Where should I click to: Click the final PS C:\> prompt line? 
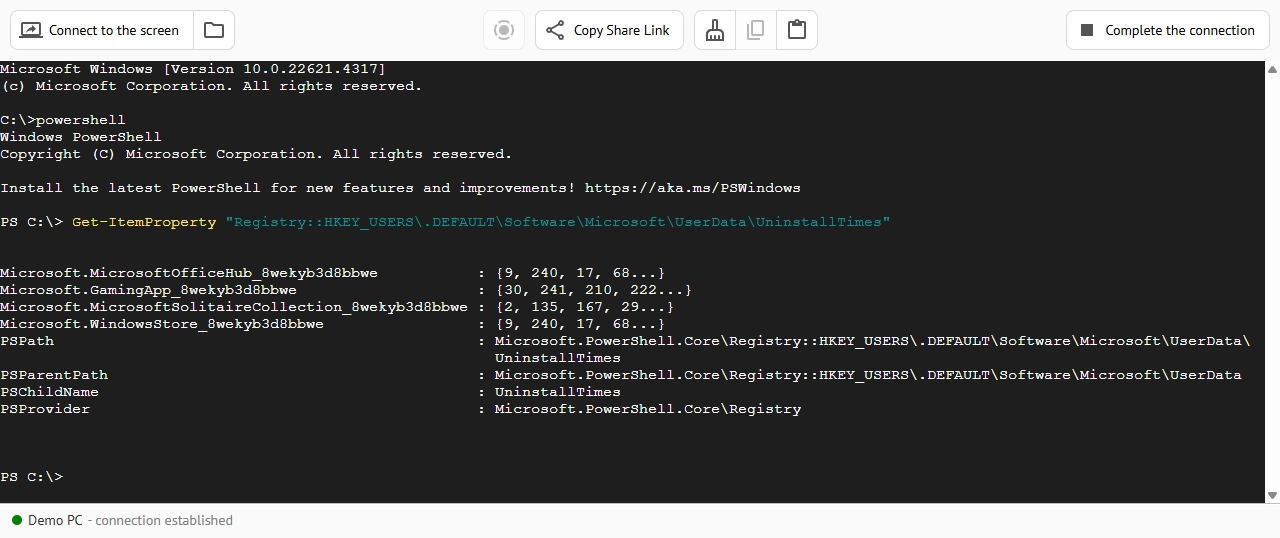coord(31,477)
